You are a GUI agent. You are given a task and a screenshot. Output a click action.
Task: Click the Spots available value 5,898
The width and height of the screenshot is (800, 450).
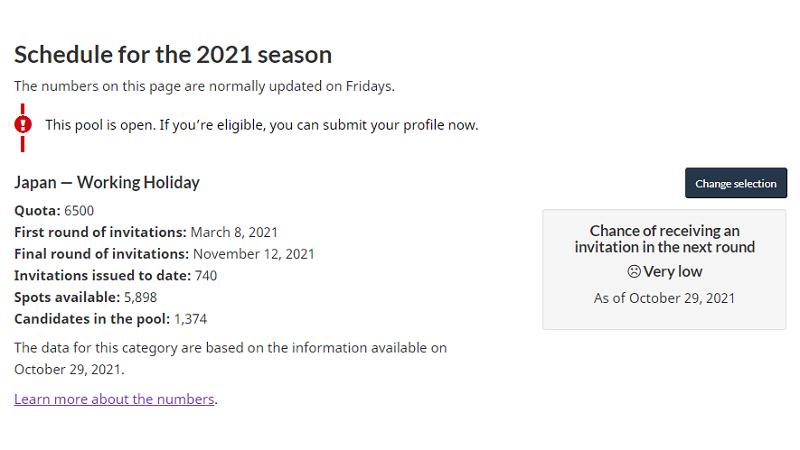[140, 297]
